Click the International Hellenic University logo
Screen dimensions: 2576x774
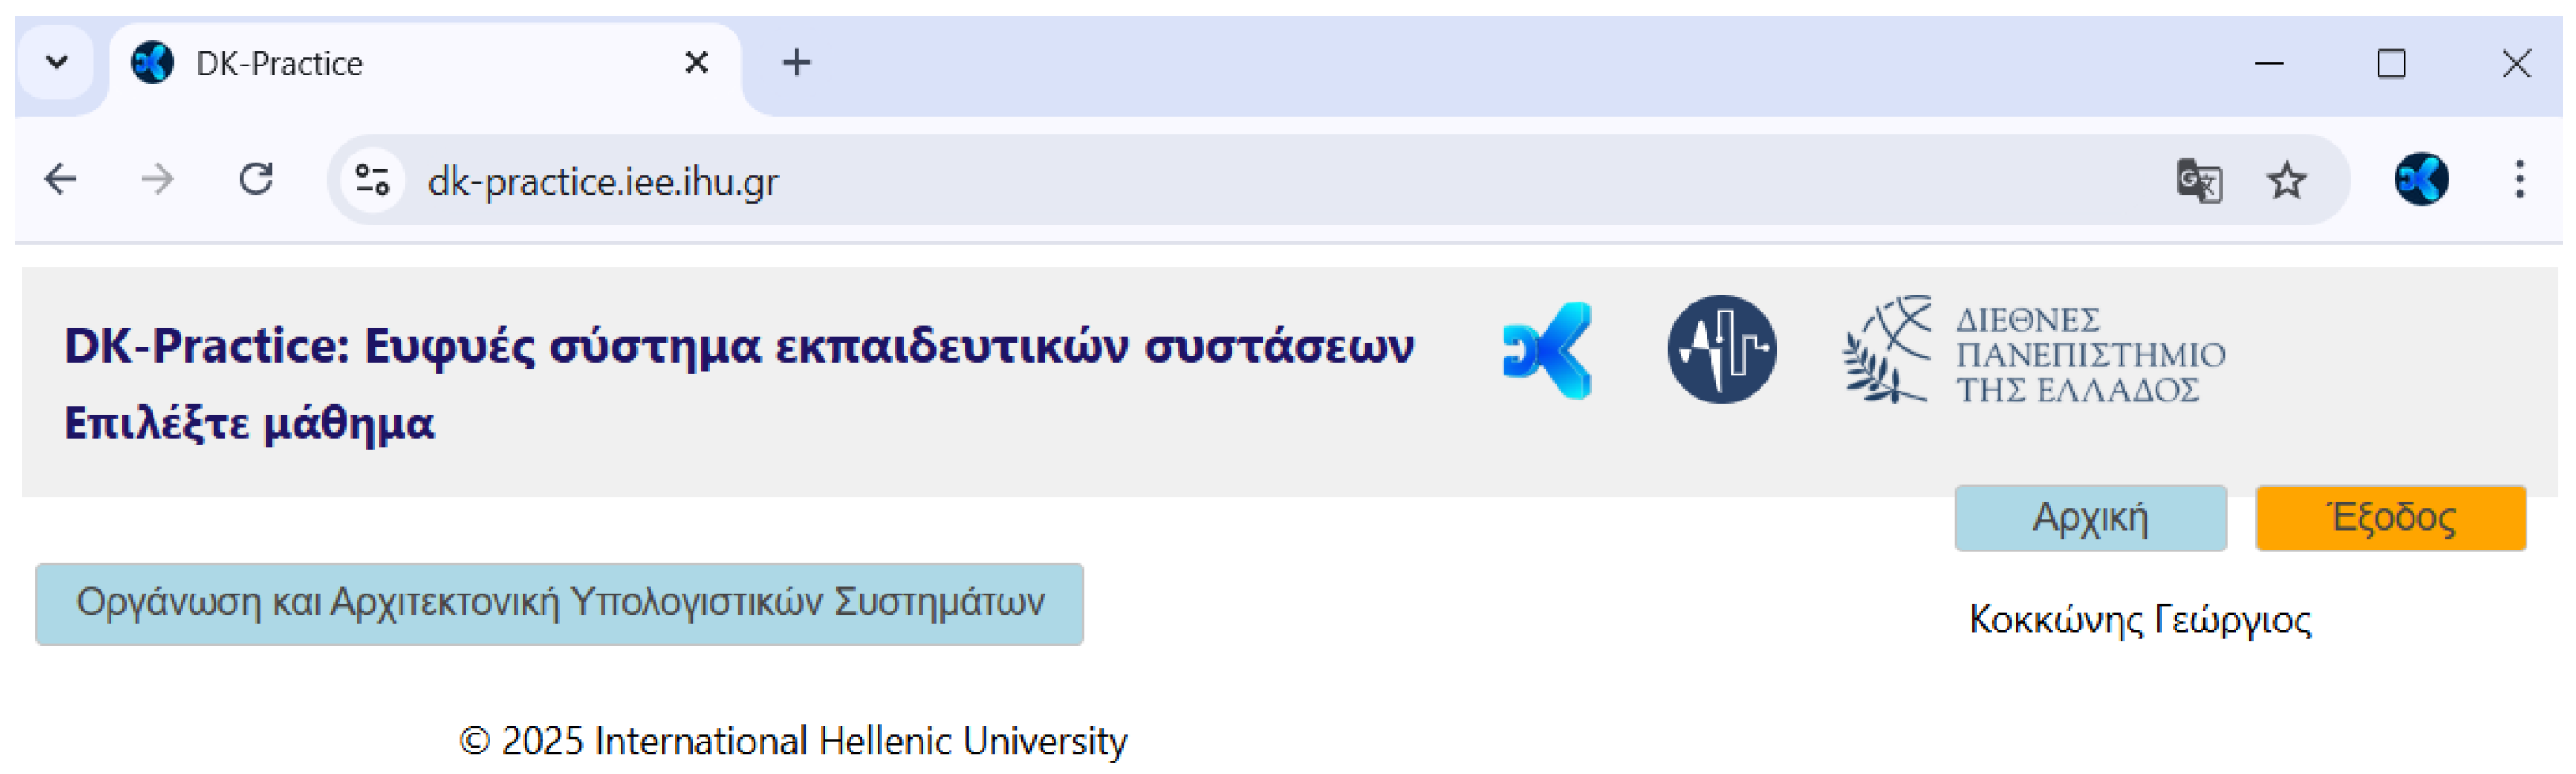tap(2034, 350)
